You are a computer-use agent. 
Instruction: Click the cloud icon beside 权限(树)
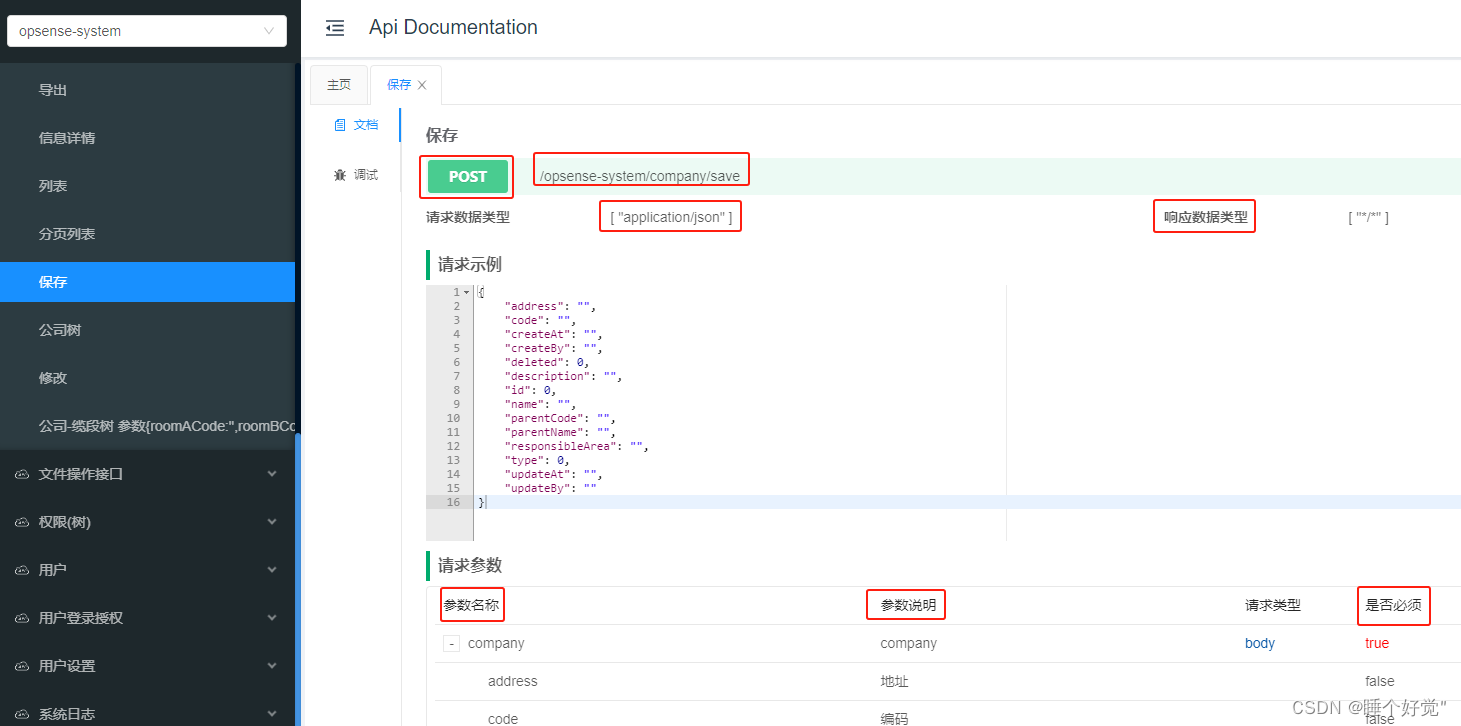coord(22,522)
